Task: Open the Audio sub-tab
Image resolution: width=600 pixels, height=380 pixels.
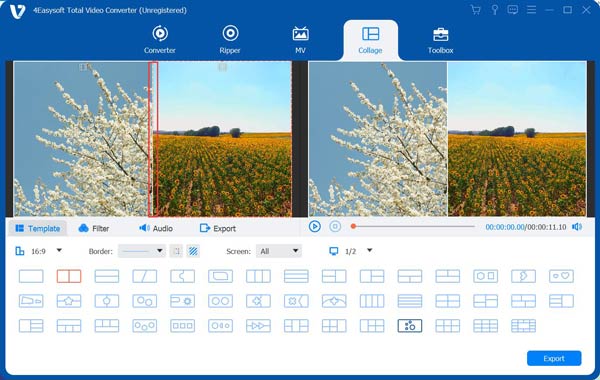Action: click(156, 228)
